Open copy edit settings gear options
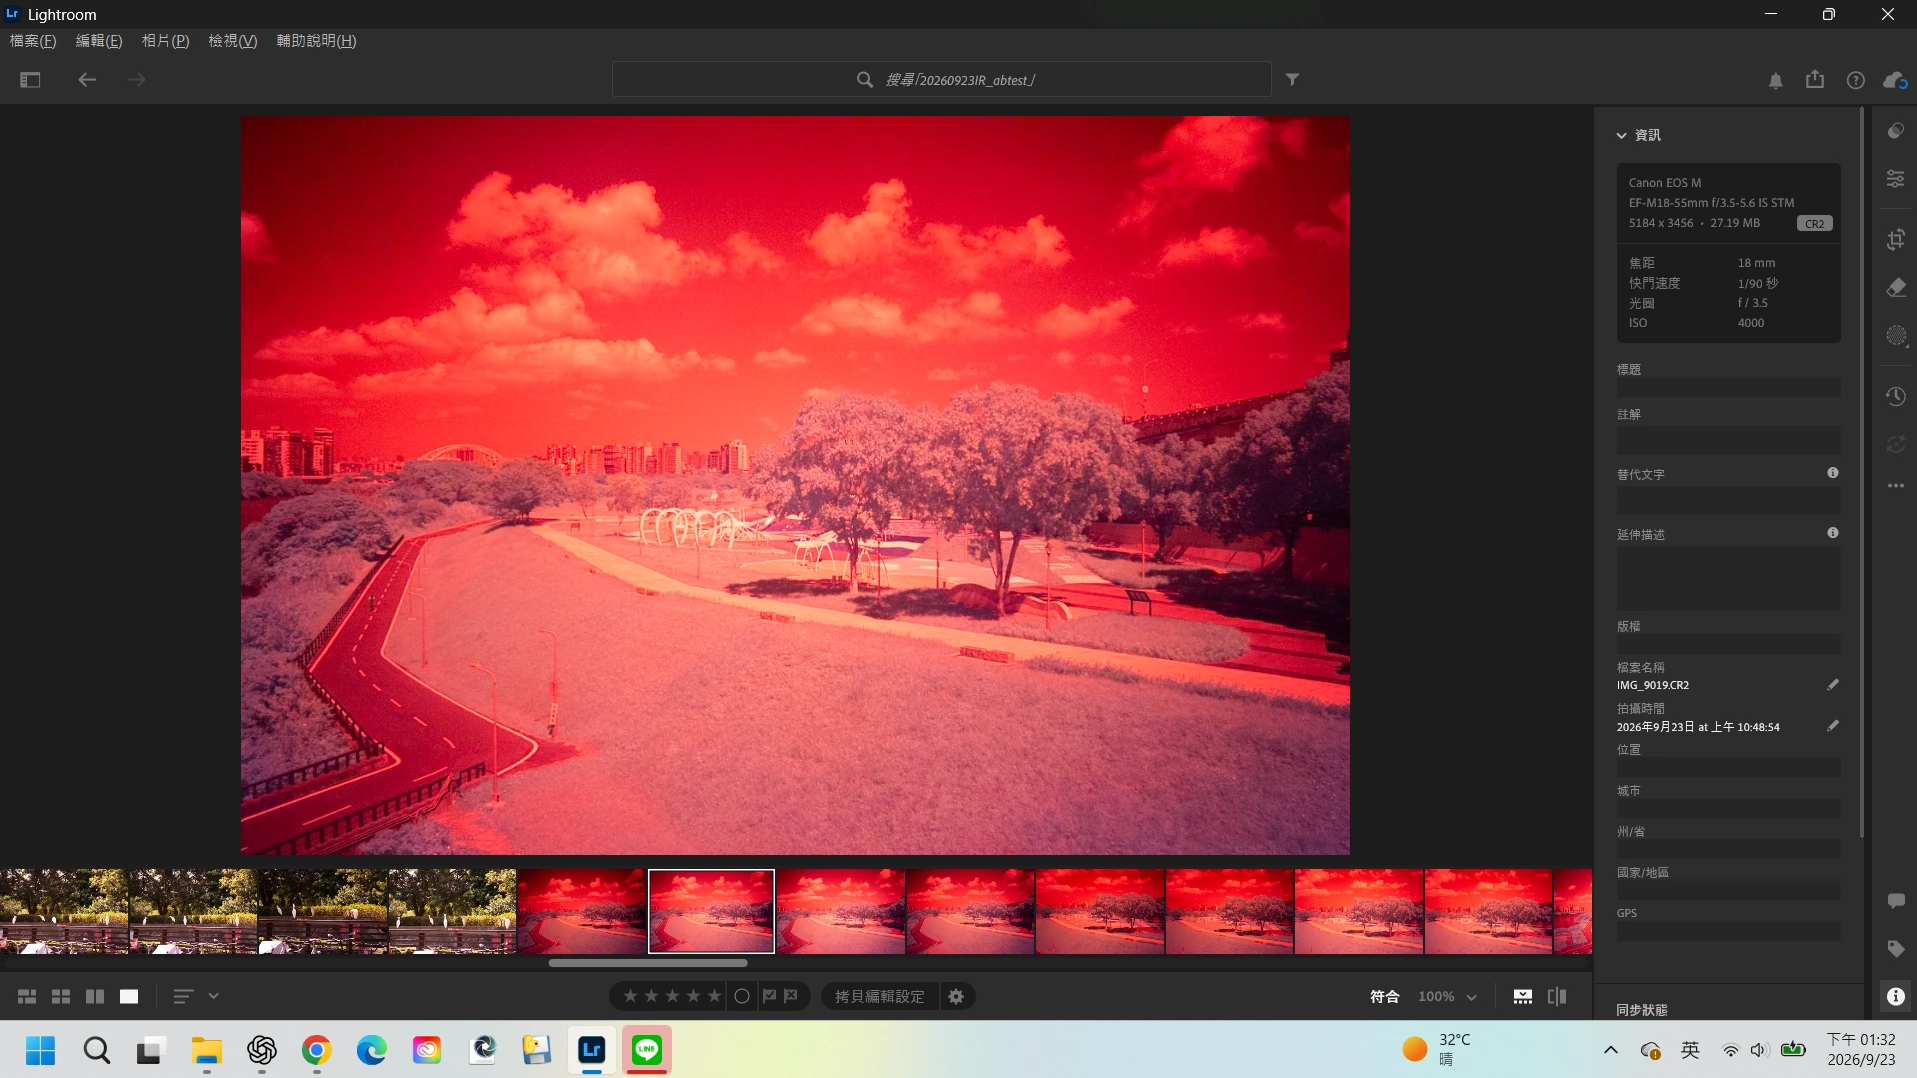The width and height of the screenshot is (1917, 1078). pos(956,996)
